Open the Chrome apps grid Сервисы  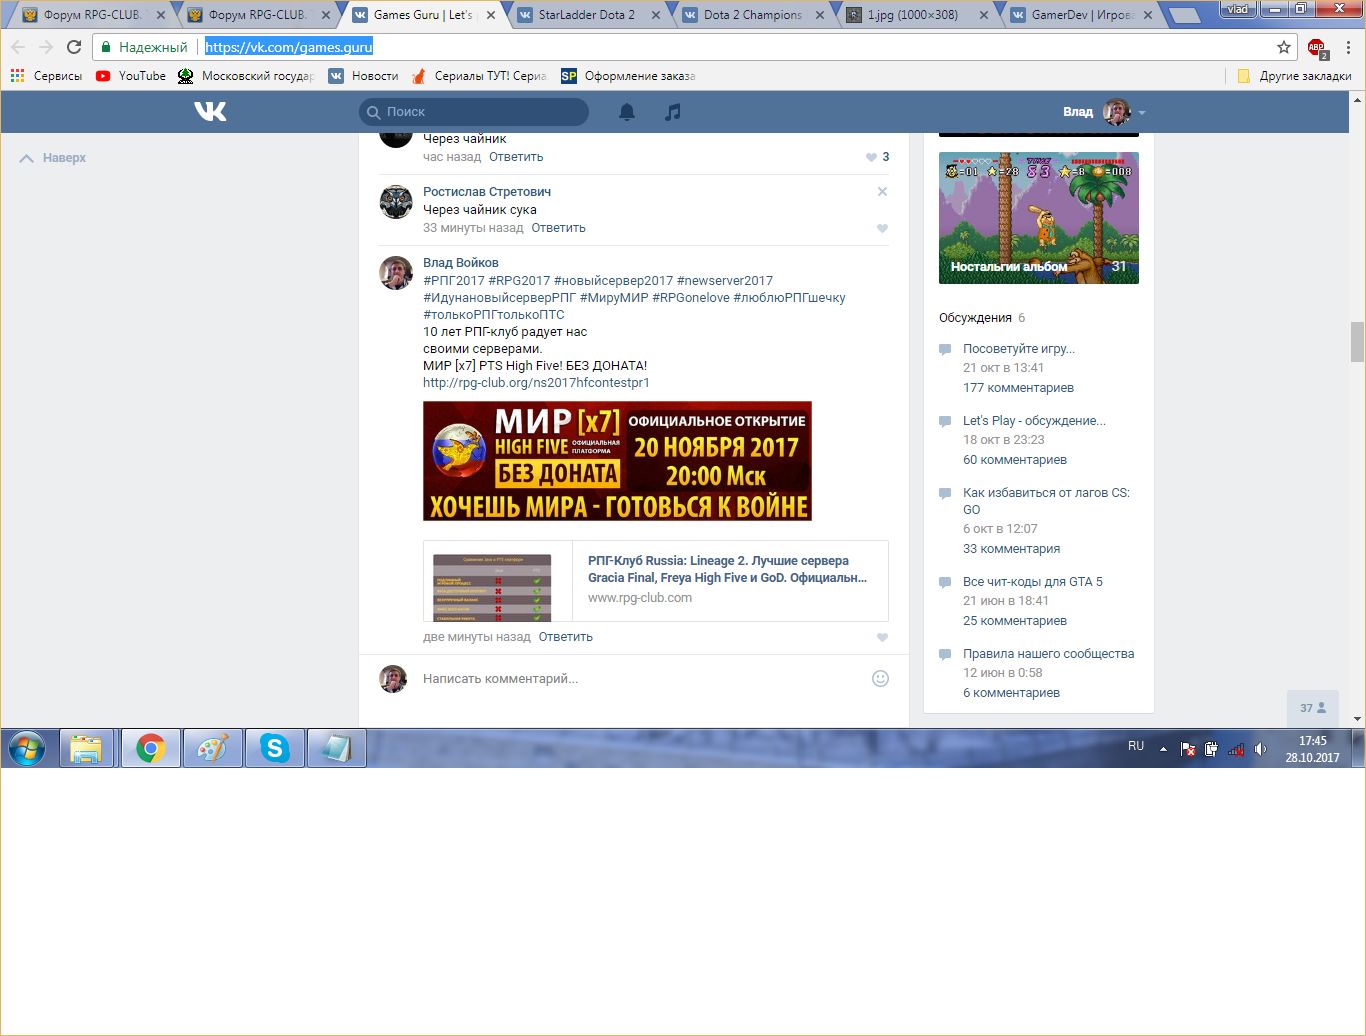46,76
